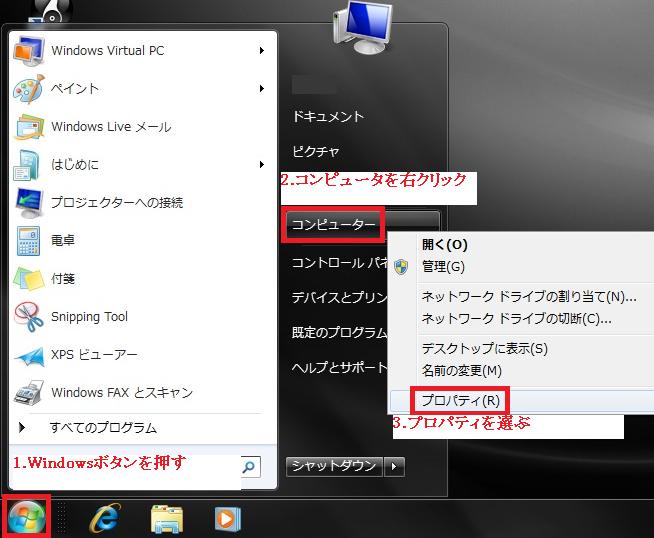This screenshot has height=538, width=654.
Task: Launch Windows Media Player from the taskbar
Action: [228, 517]
